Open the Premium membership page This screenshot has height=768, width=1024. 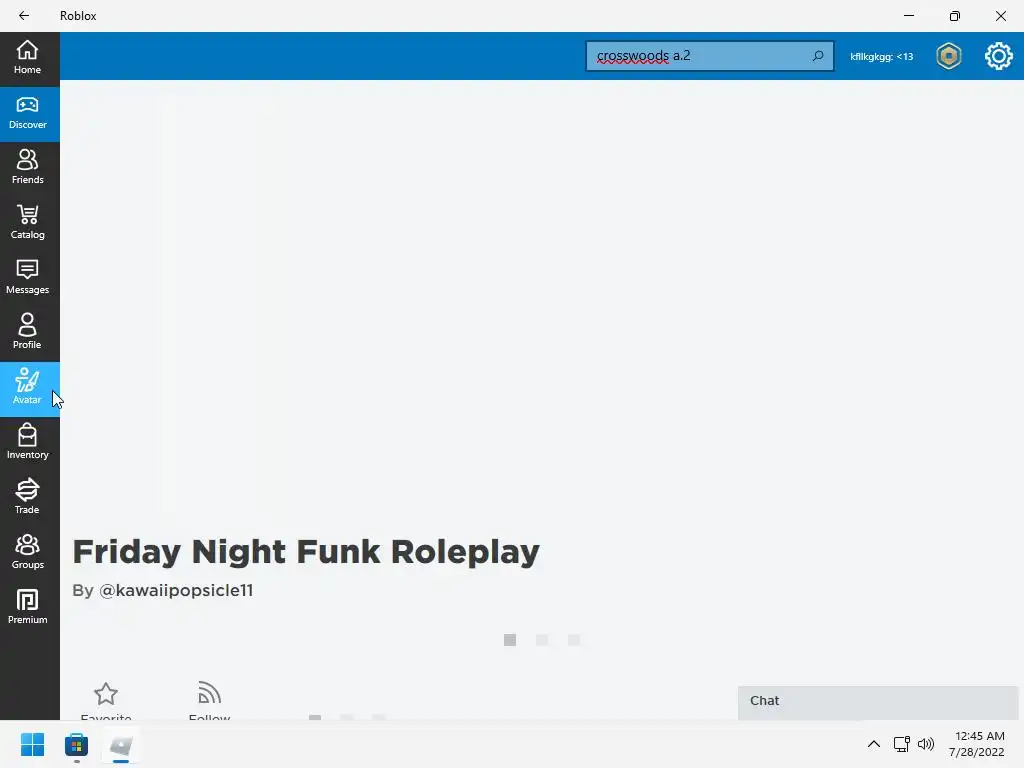click(x=27, y=608)
